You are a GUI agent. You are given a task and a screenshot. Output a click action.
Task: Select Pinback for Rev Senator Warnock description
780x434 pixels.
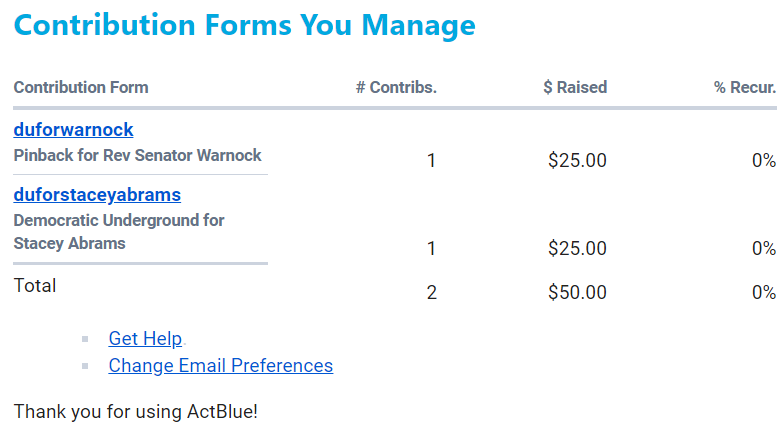click(137, 155)
